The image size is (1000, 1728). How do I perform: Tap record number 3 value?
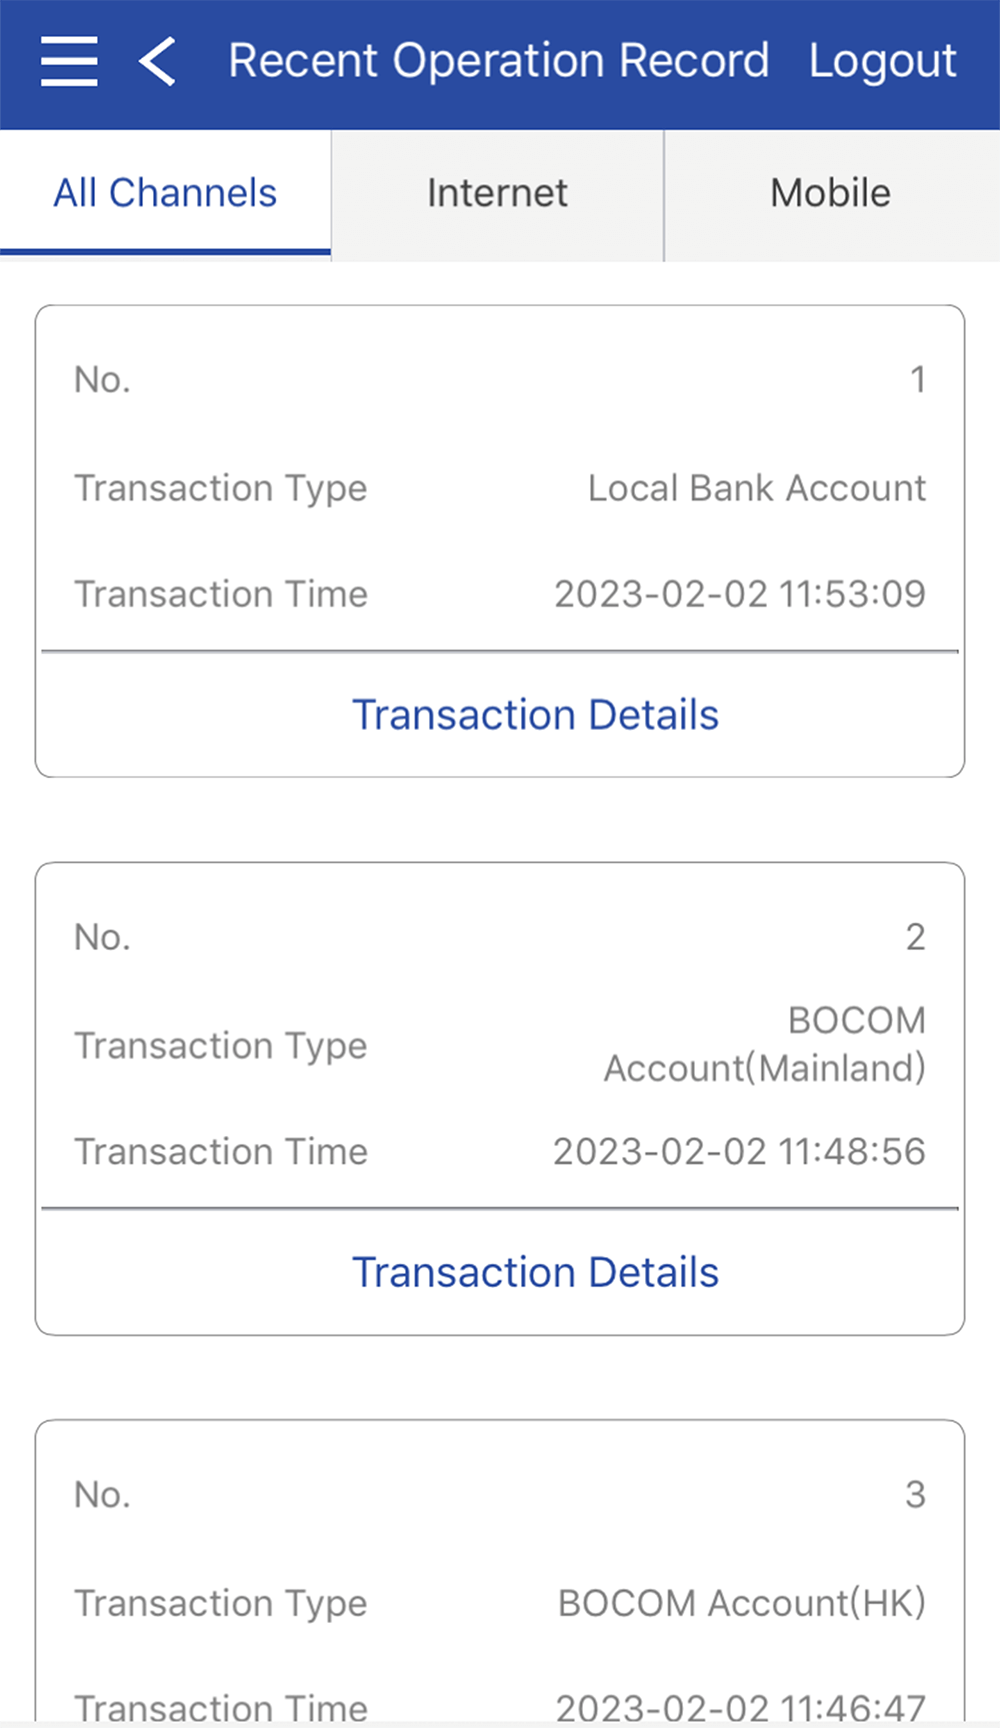click(x=915, y=1495)
